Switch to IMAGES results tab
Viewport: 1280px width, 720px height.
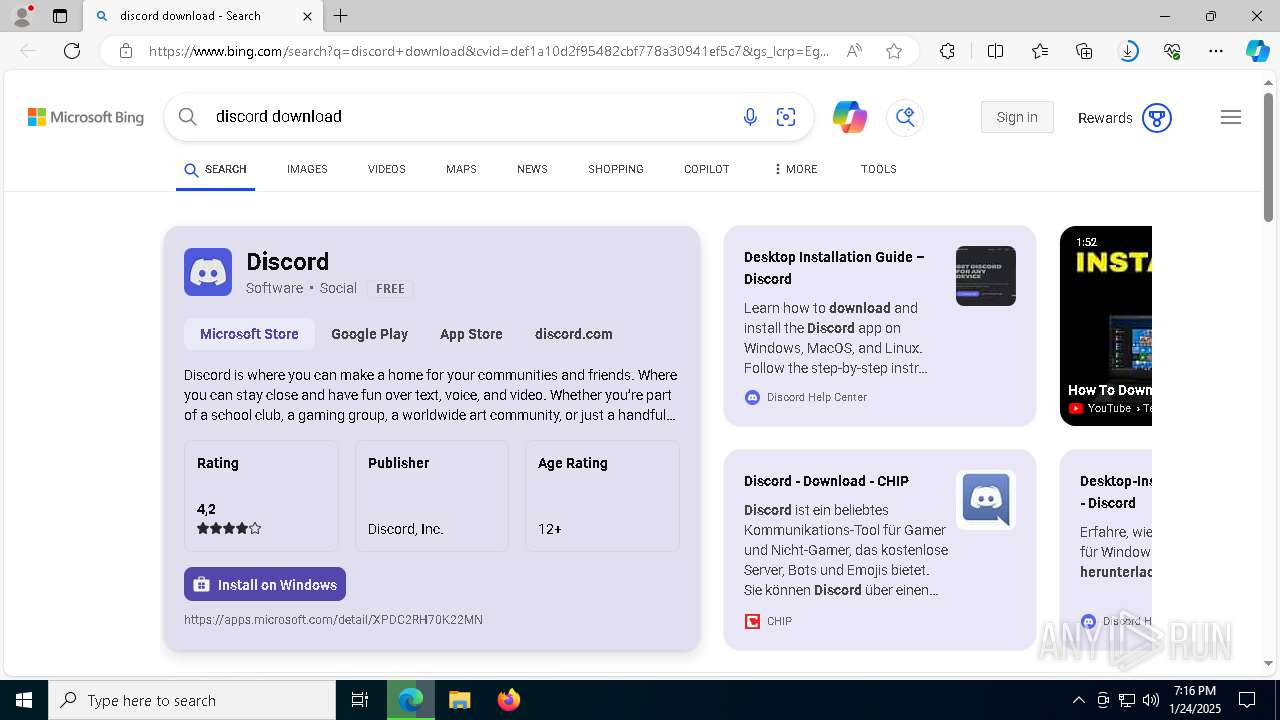tap(307, 169)
